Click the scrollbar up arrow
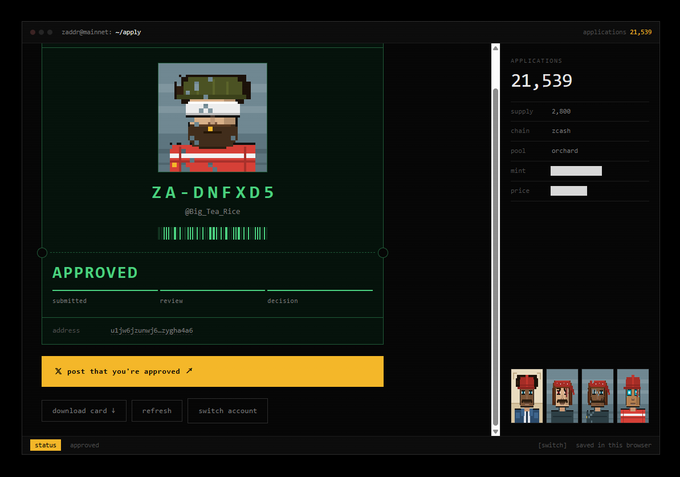680x477 pixels. click(495, 48)
